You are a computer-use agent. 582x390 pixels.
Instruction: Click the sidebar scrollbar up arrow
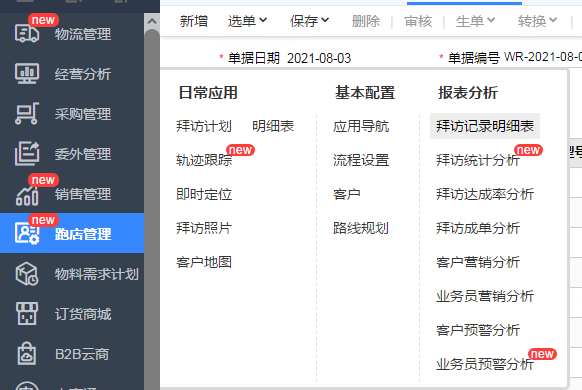pyautogui.click(x=152, y=21)
